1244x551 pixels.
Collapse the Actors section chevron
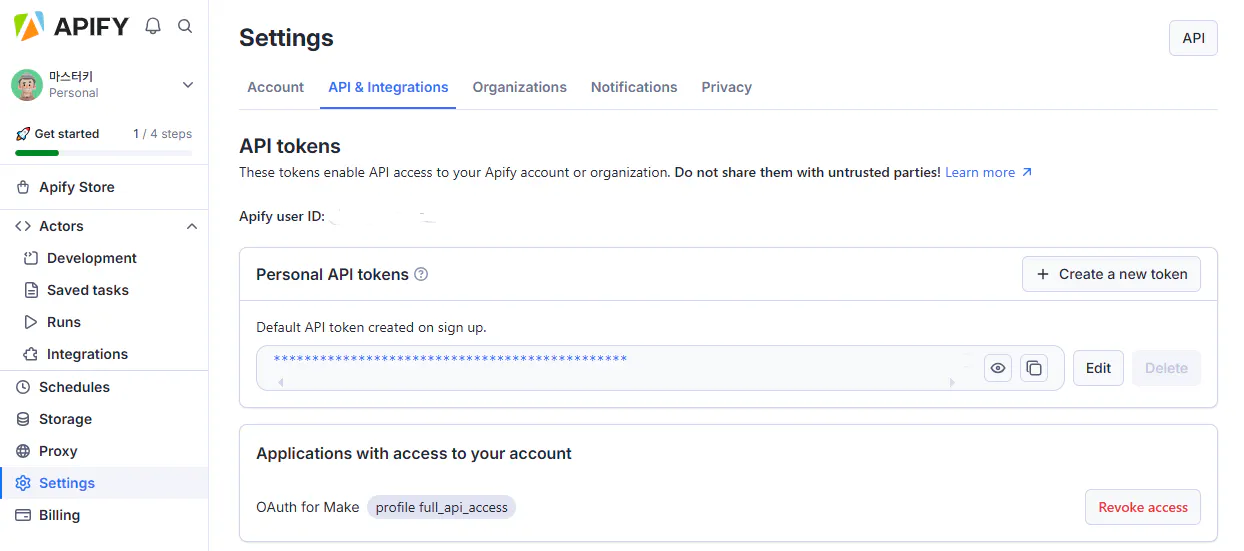[x=192, y=226]
